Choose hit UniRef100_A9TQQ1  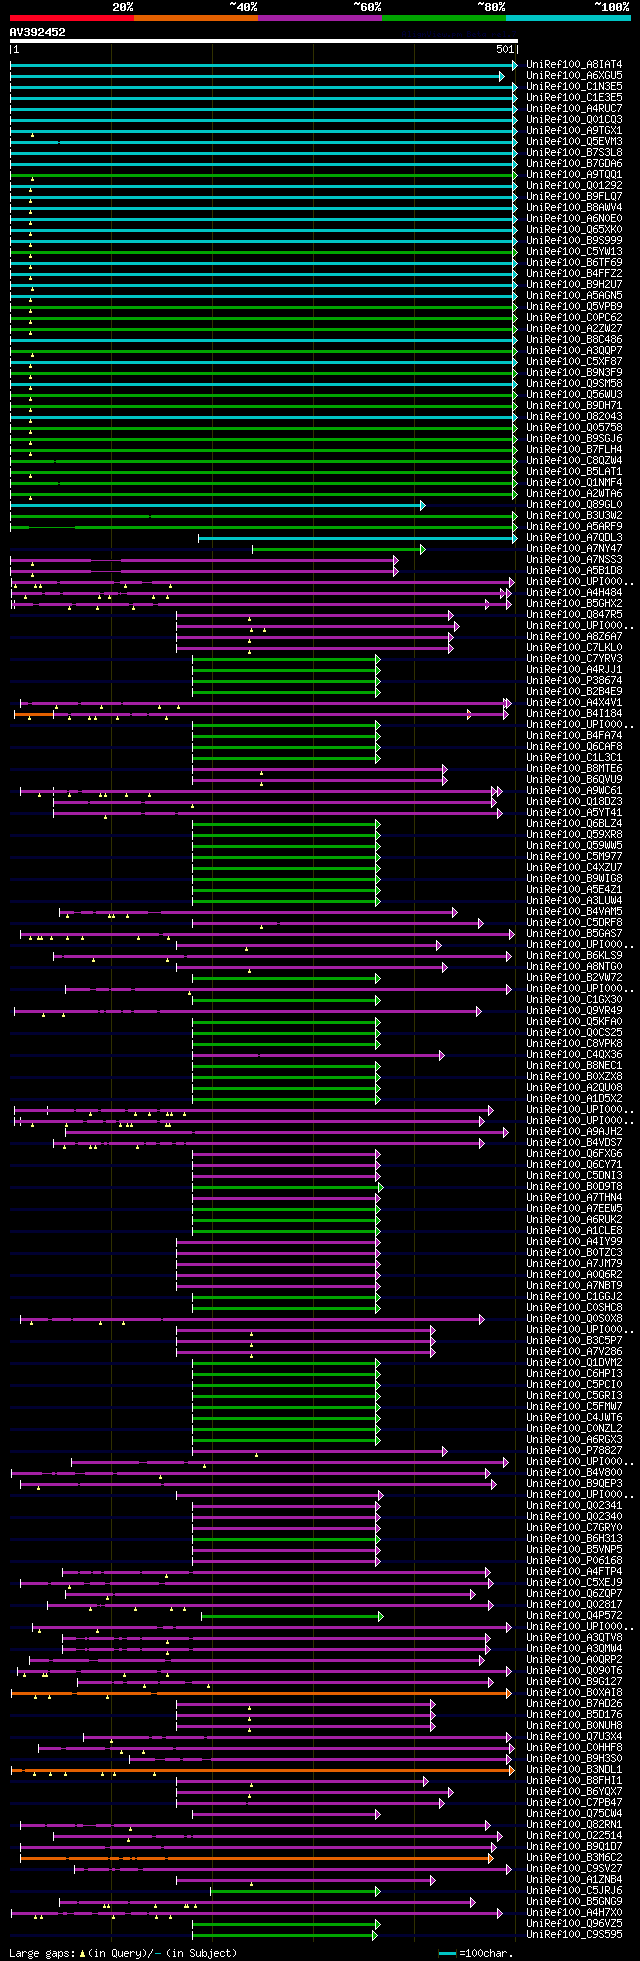(574, 175)
